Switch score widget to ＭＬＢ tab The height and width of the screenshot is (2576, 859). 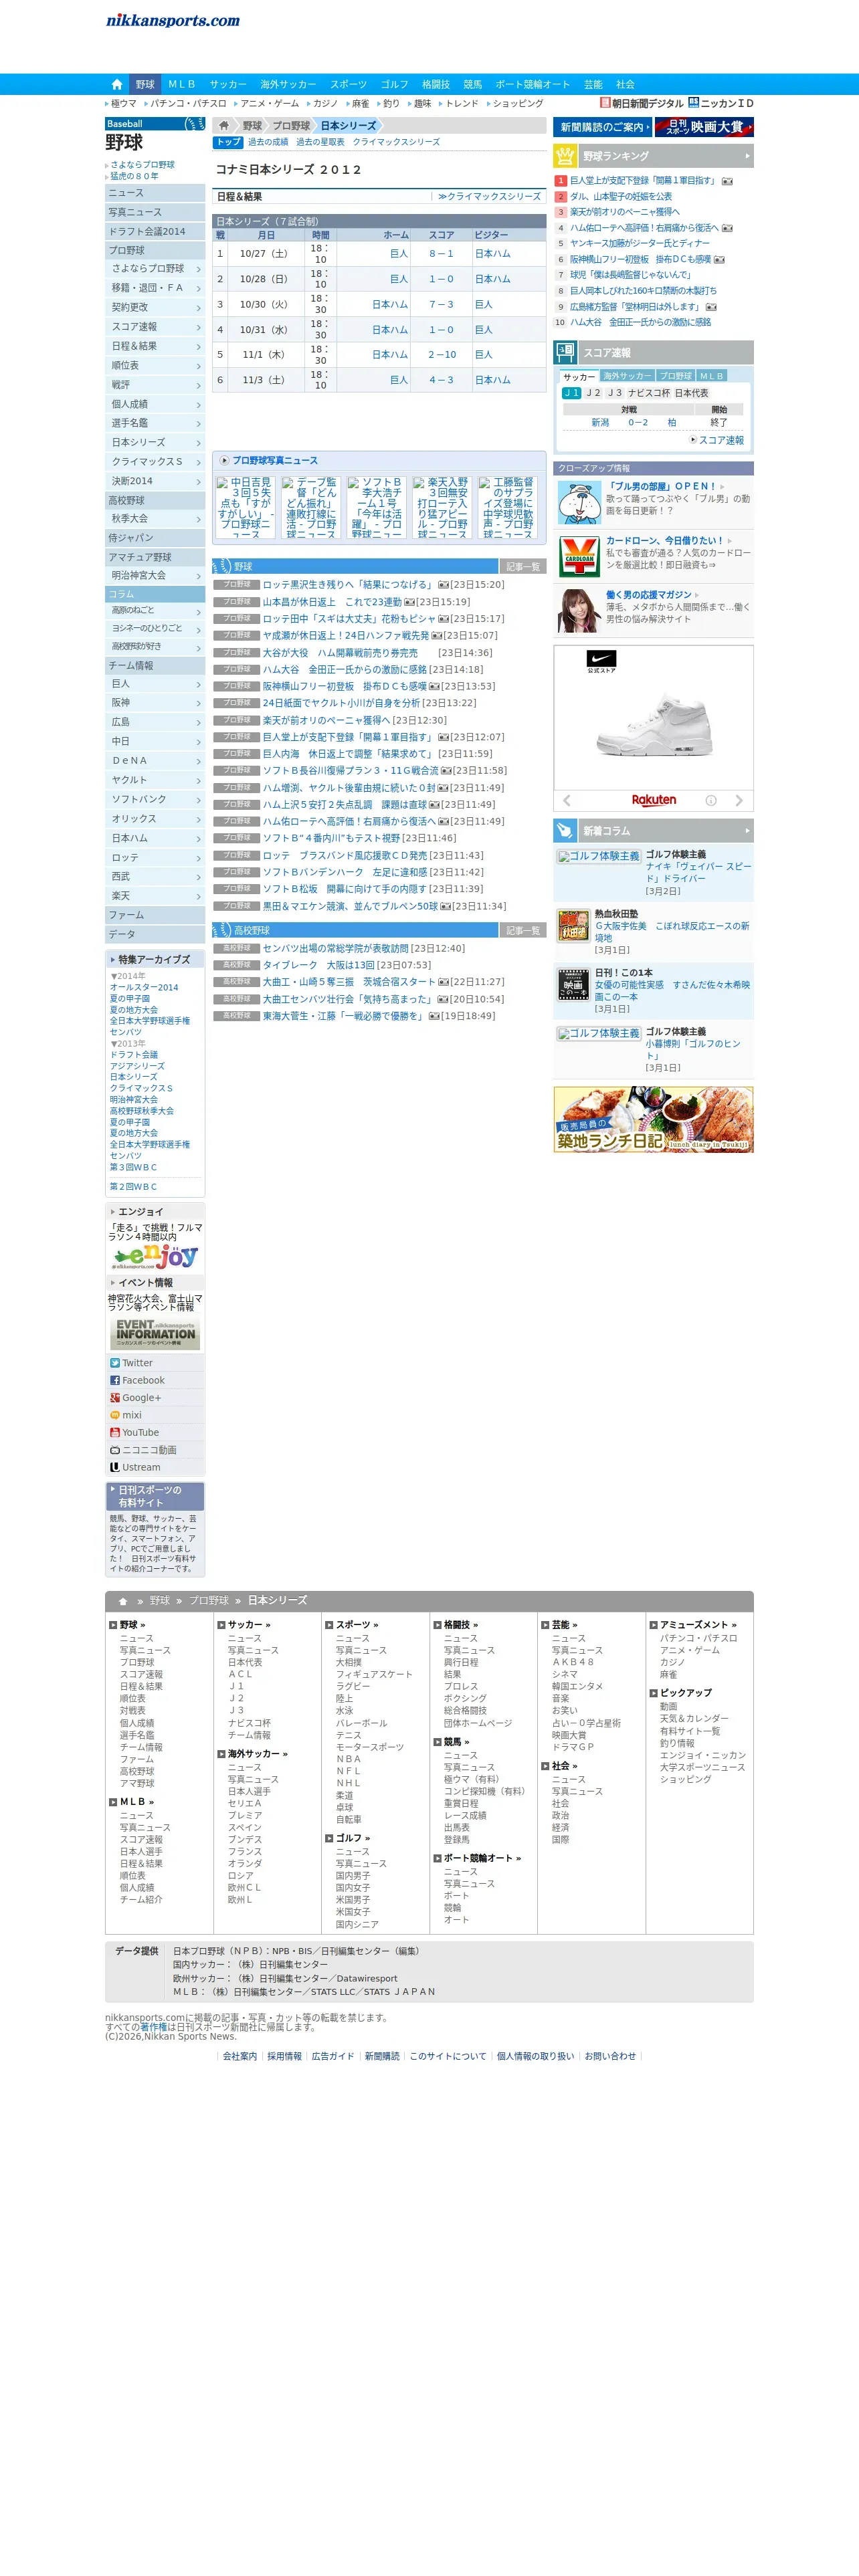coord(711,376)
